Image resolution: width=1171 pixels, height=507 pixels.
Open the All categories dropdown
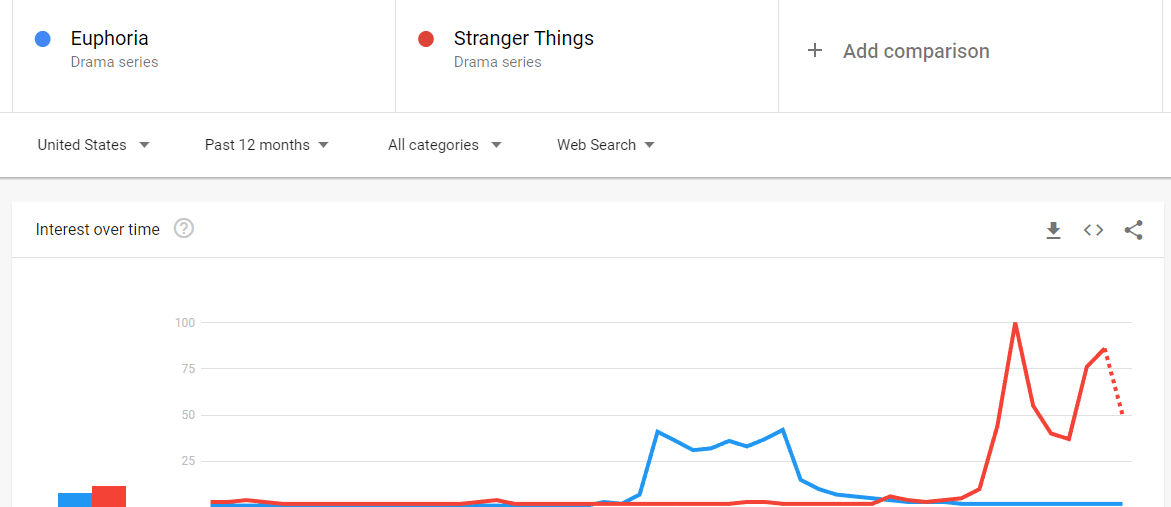[444, 145]
